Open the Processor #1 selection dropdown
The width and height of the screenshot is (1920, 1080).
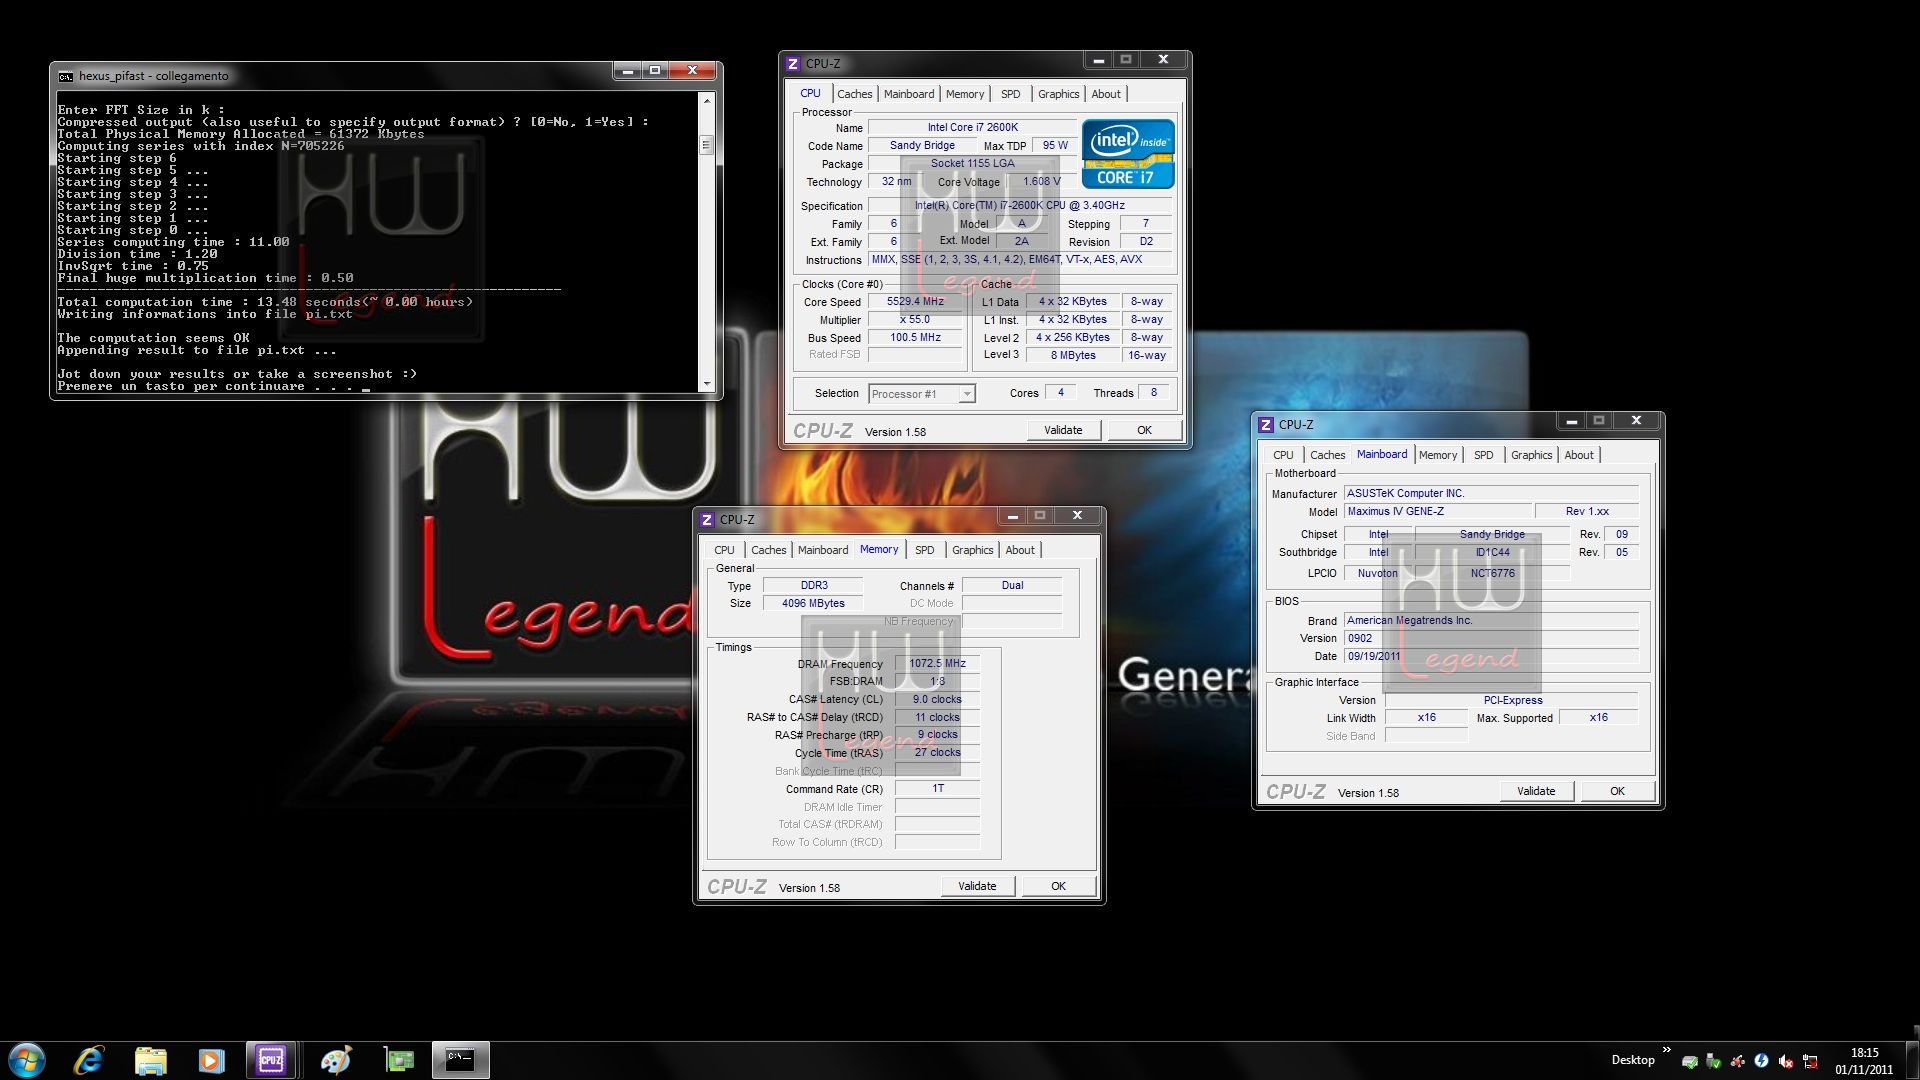(x=922, y=394)
